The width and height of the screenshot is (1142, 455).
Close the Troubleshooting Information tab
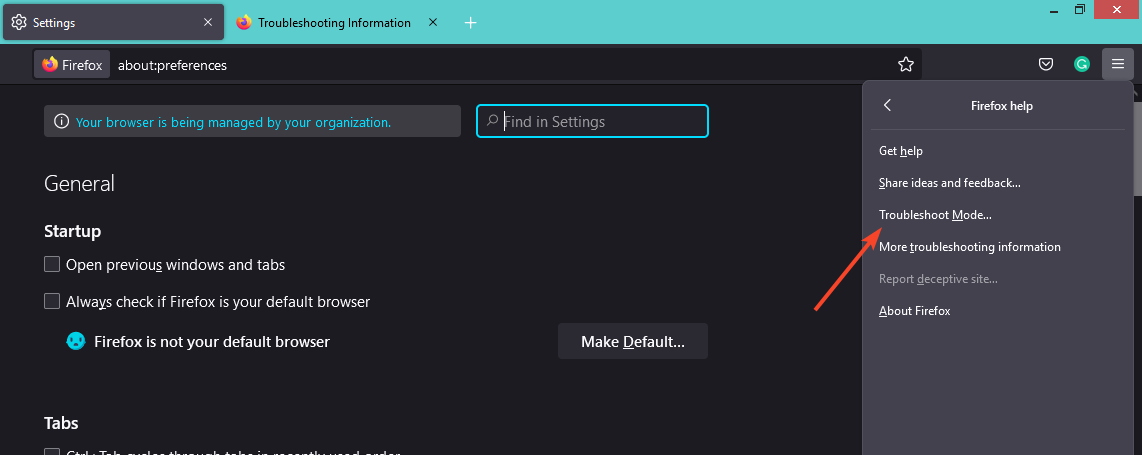(x=433, y=22)
